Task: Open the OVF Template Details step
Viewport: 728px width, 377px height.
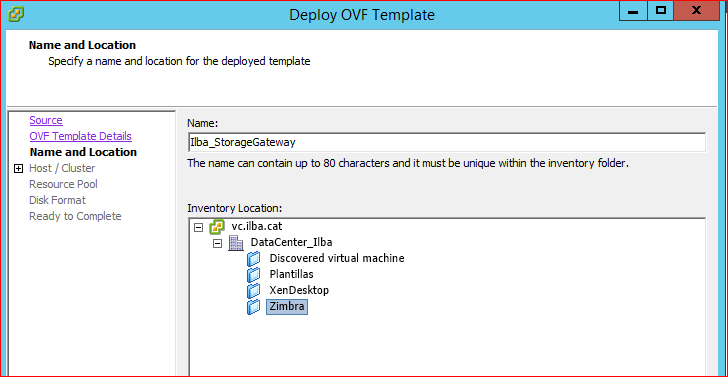Action: tap(80, 136)
